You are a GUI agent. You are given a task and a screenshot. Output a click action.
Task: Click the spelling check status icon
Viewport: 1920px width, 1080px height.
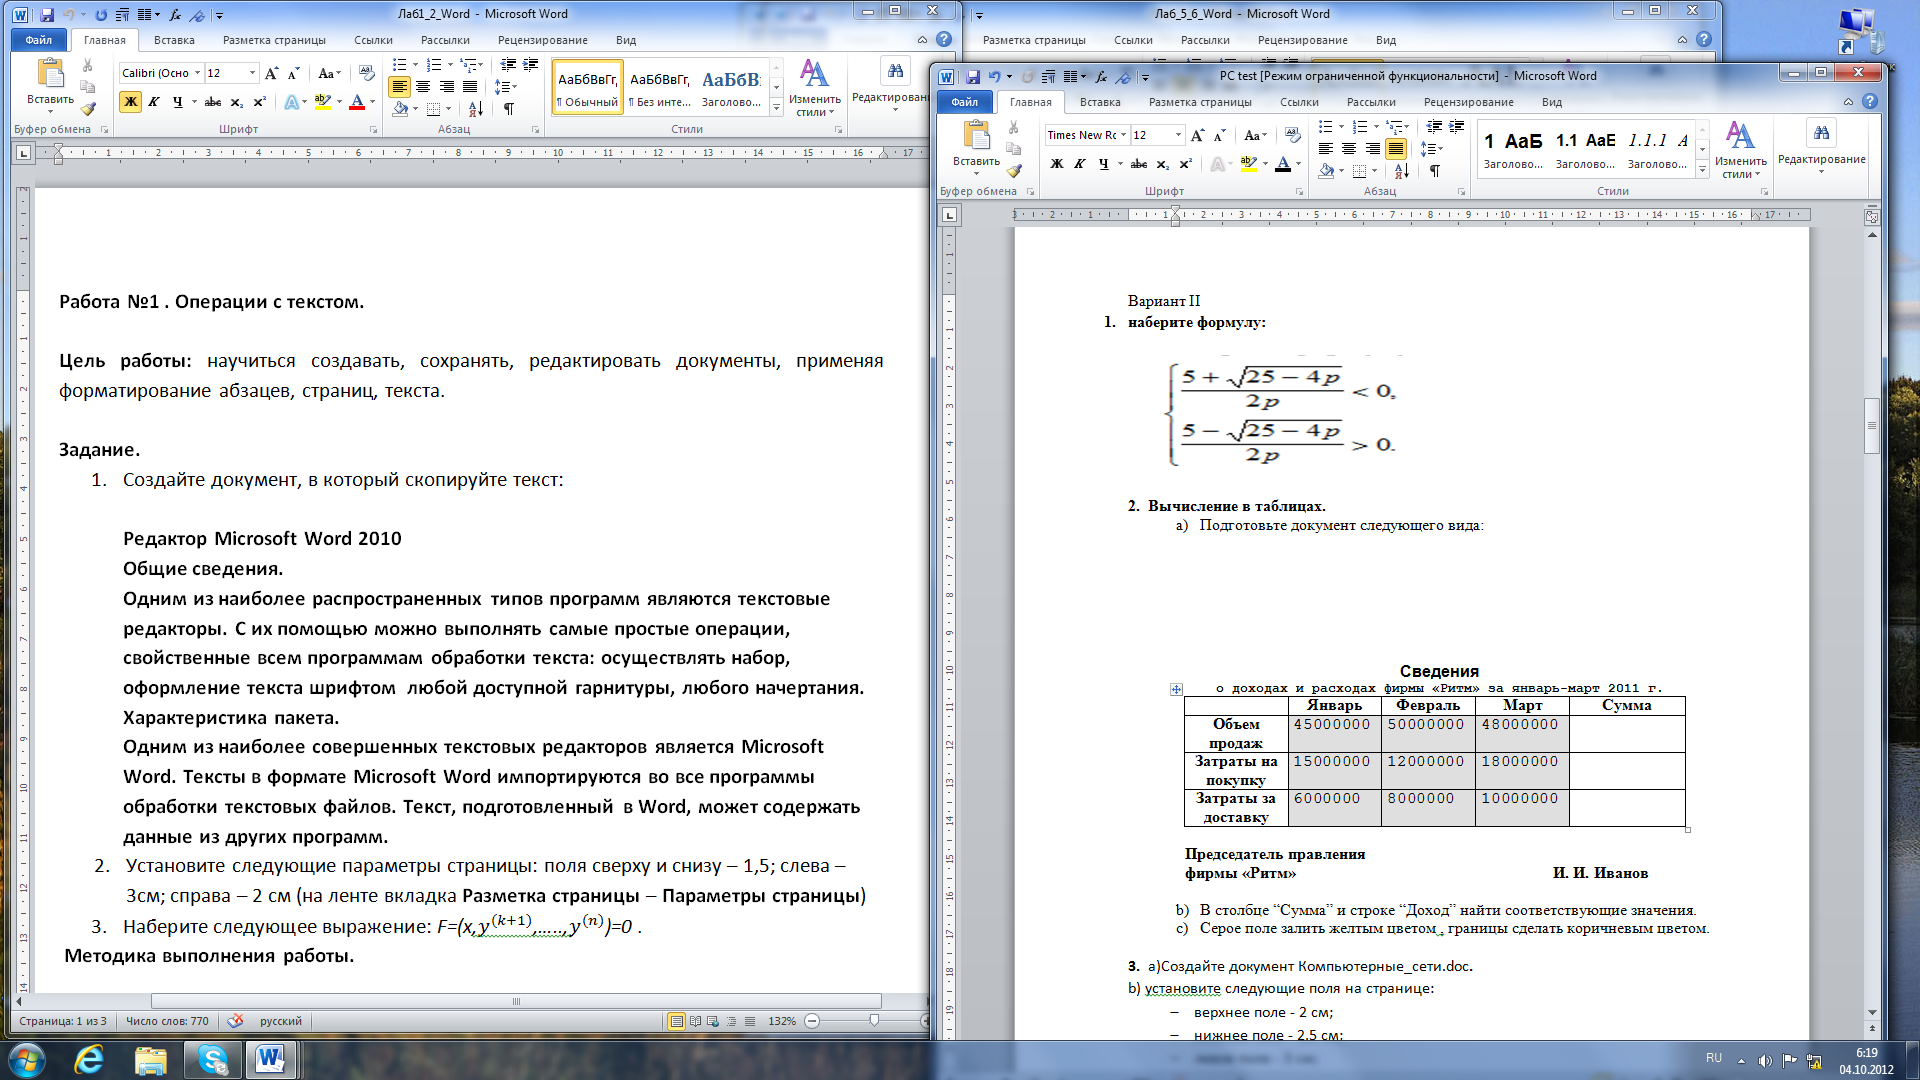click(x=235, y=1021)
